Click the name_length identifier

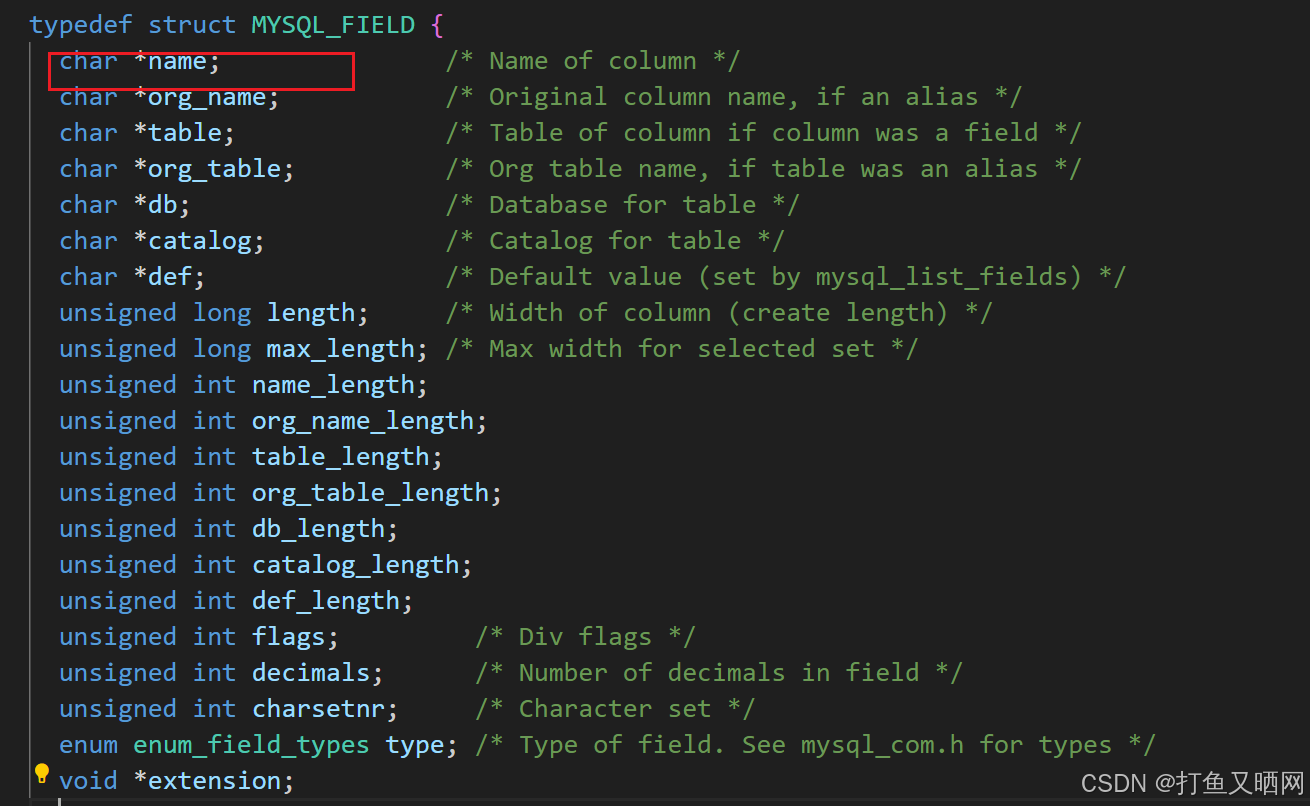point(333,385)
